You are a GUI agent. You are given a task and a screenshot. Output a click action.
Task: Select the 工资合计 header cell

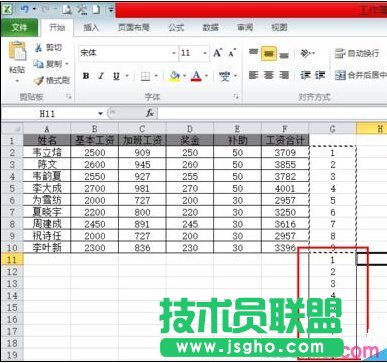[x=285, y=140]
